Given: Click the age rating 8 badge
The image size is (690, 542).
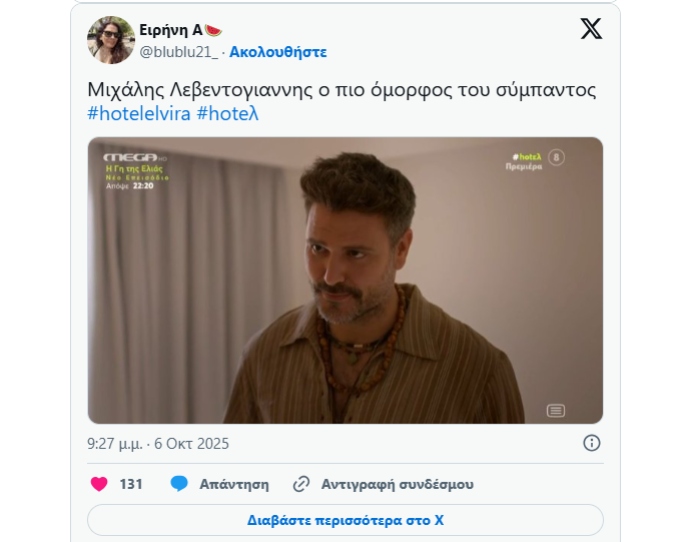Looking at the screenshot, I should [556, 157].
